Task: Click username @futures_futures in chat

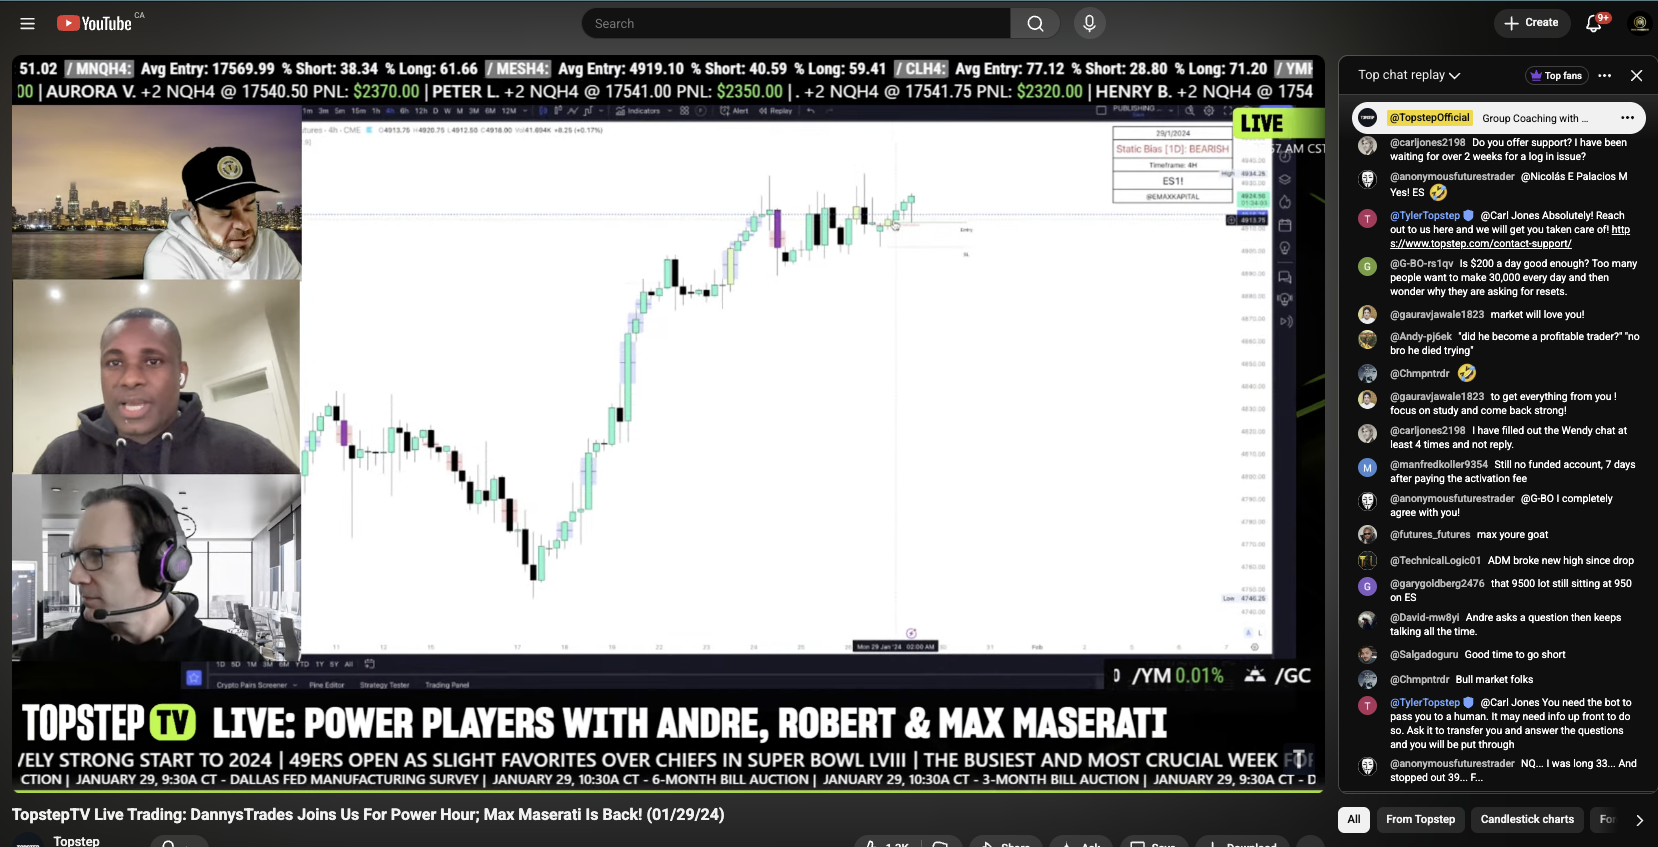Action: (x=1430, y=535)
